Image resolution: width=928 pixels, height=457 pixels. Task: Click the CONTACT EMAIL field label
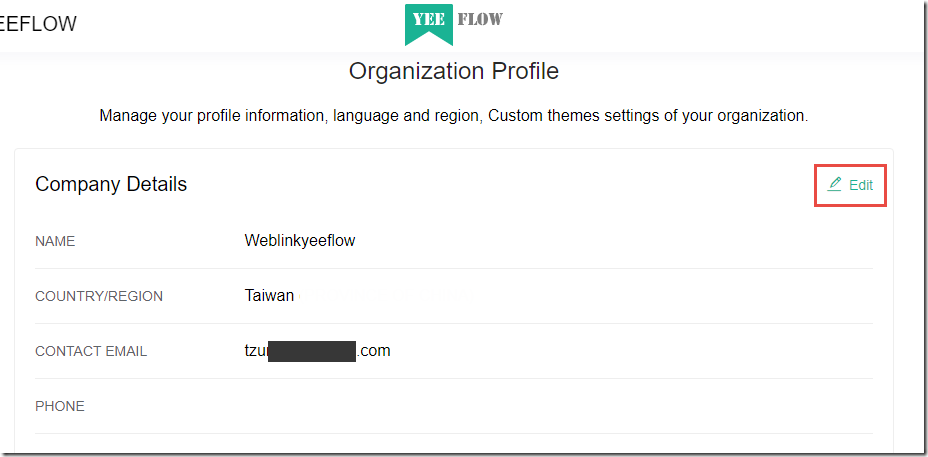point(91,352)
